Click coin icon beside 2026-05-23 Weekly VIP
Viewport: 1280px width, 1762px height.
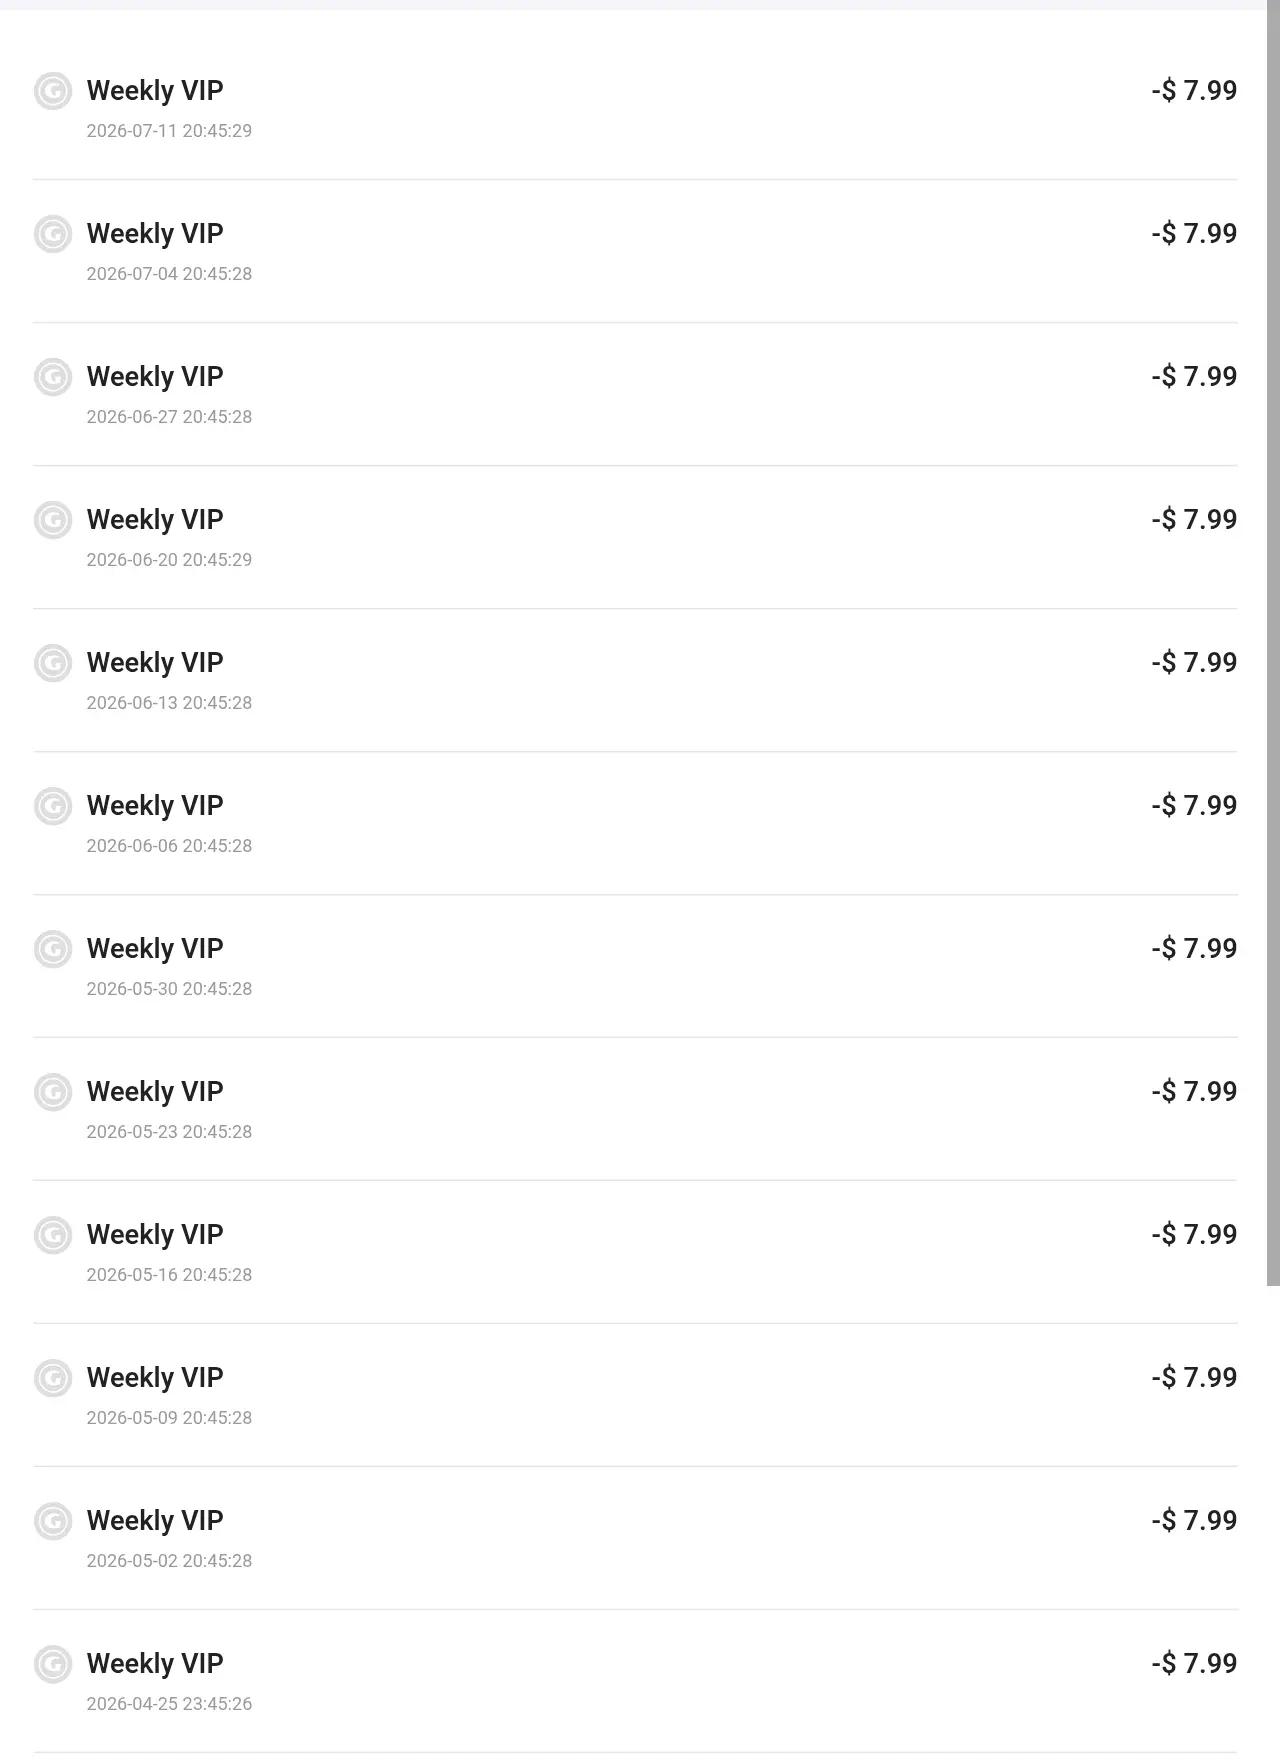tap(53, 1092)
